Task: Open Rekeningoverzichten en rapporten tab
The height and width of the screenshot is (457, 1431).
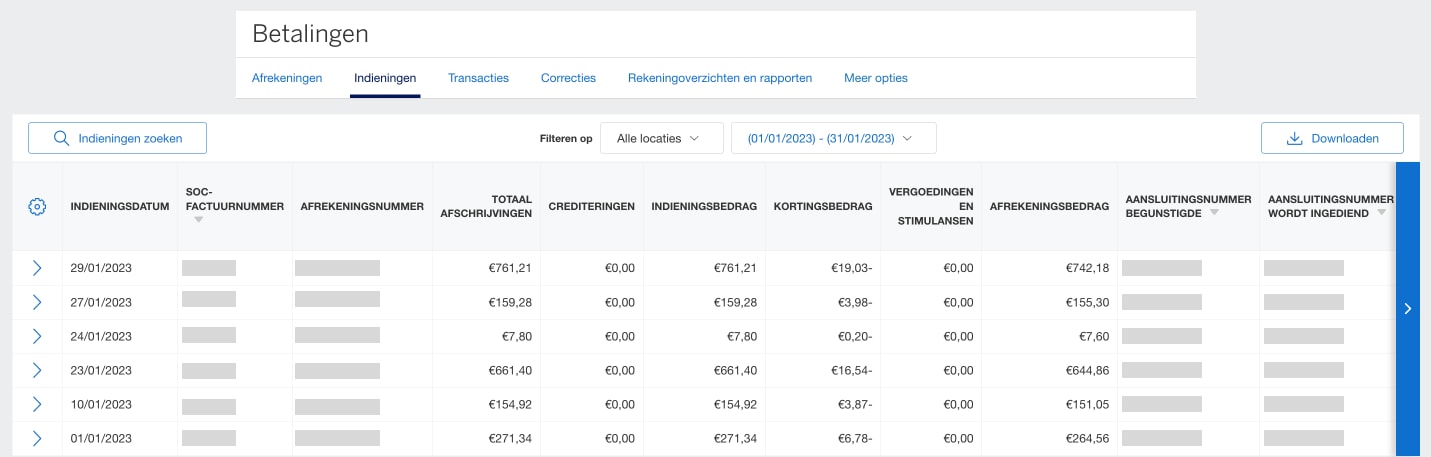Action: [x=720, y=78]
